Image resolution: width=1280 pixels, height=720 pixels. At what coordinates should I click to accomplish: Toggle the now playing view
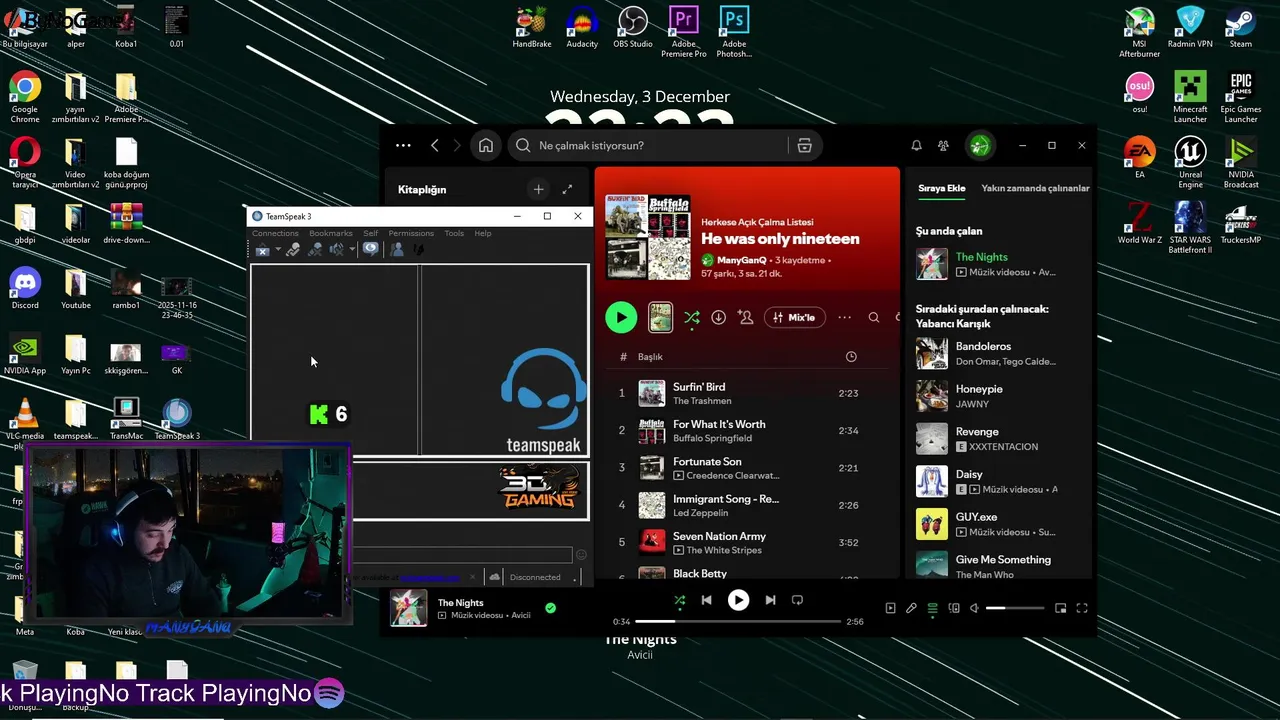pos(890,608)
